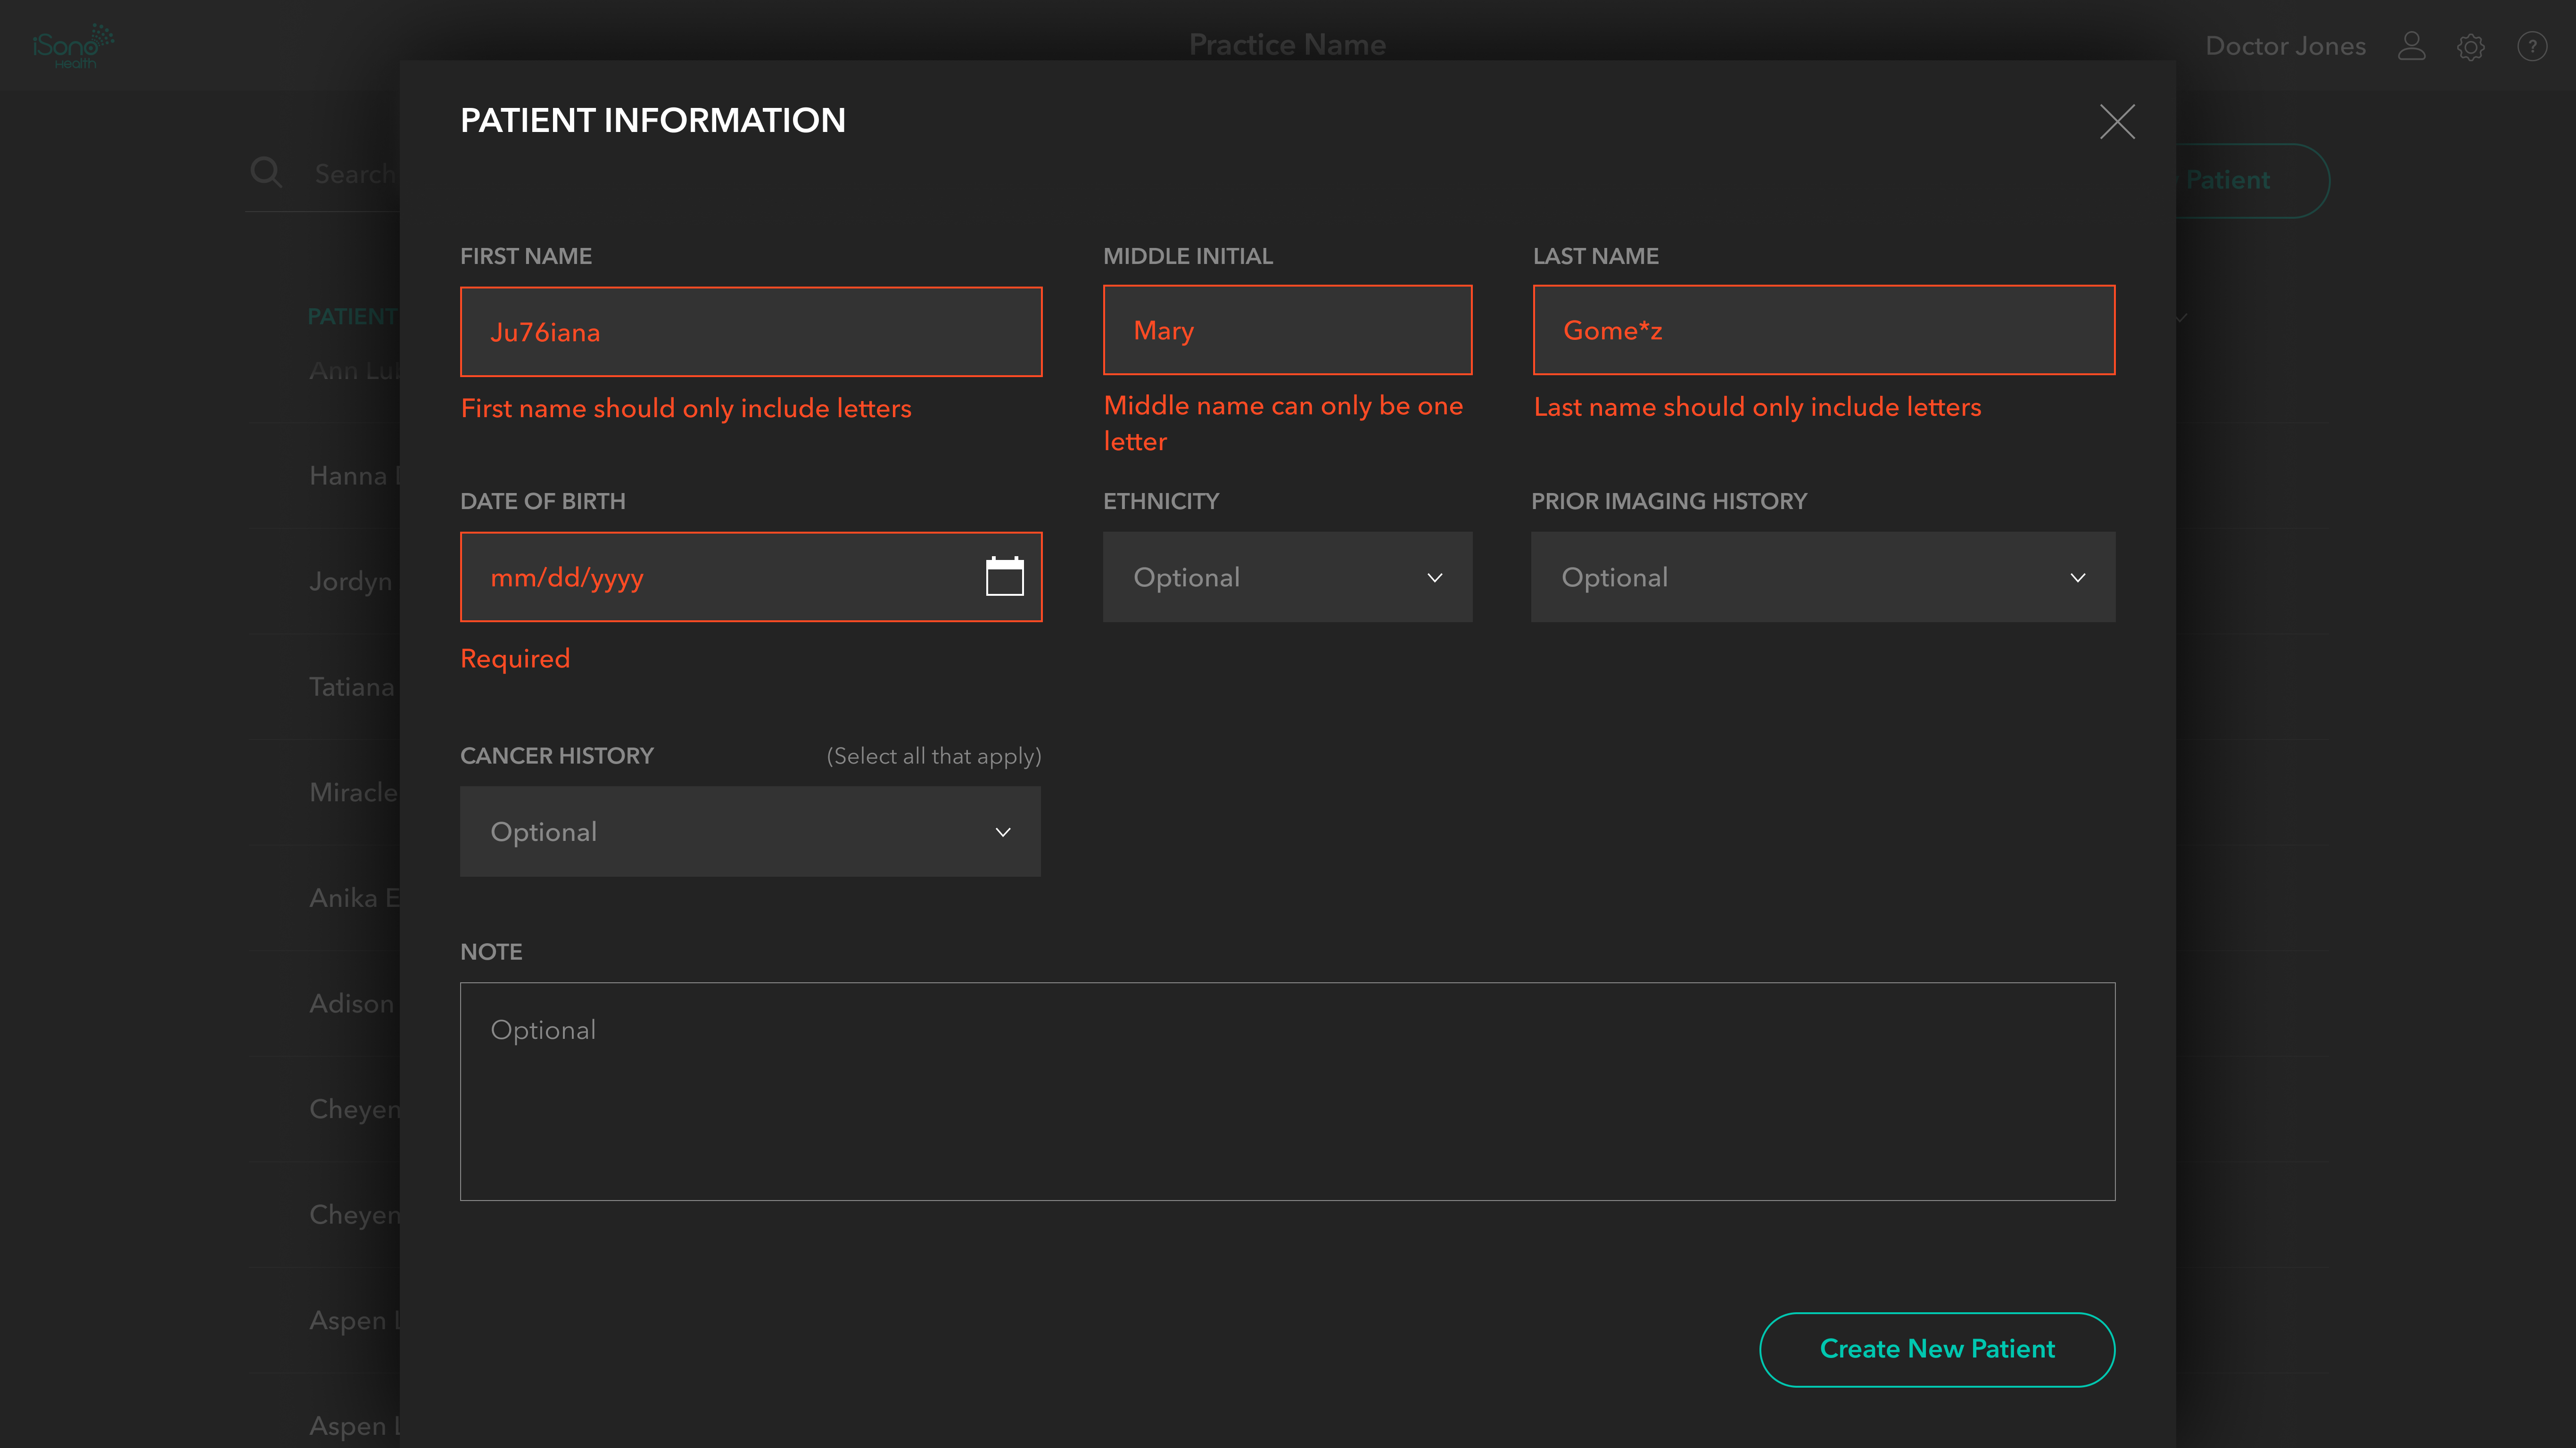Open settings via the gear icon
The height and width of the screenshot is (1448, 2576).
(x=2470, y=46)
